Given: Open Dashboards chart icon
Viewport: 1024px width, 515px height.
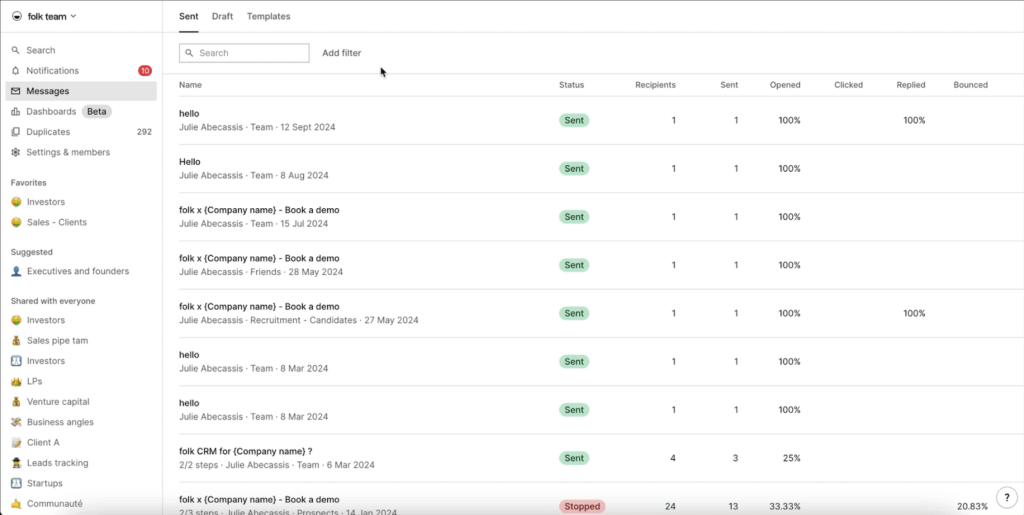Looking at the screenshot, I should tap(16, 112).
